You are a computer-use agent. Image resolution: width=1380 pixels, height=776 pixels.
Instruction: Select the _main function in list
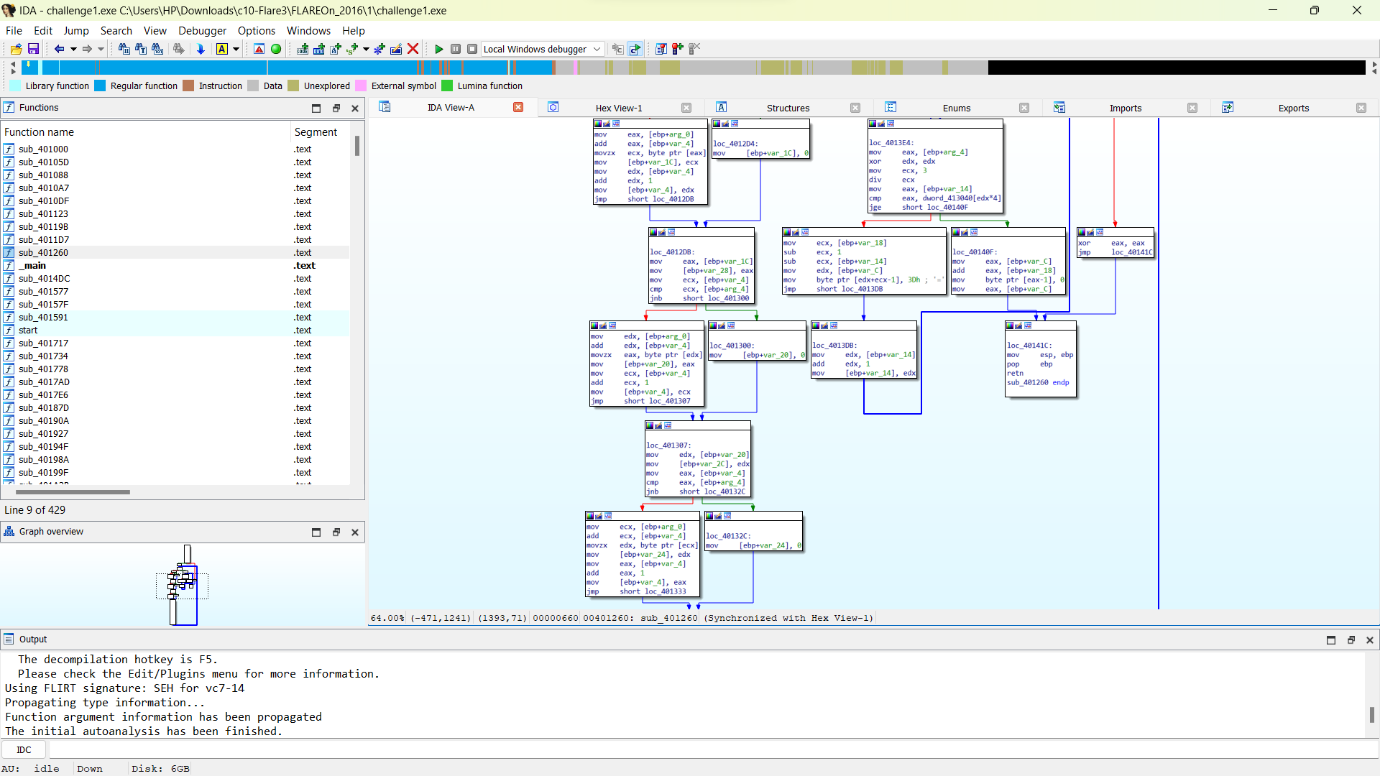(x=32, y=266)
